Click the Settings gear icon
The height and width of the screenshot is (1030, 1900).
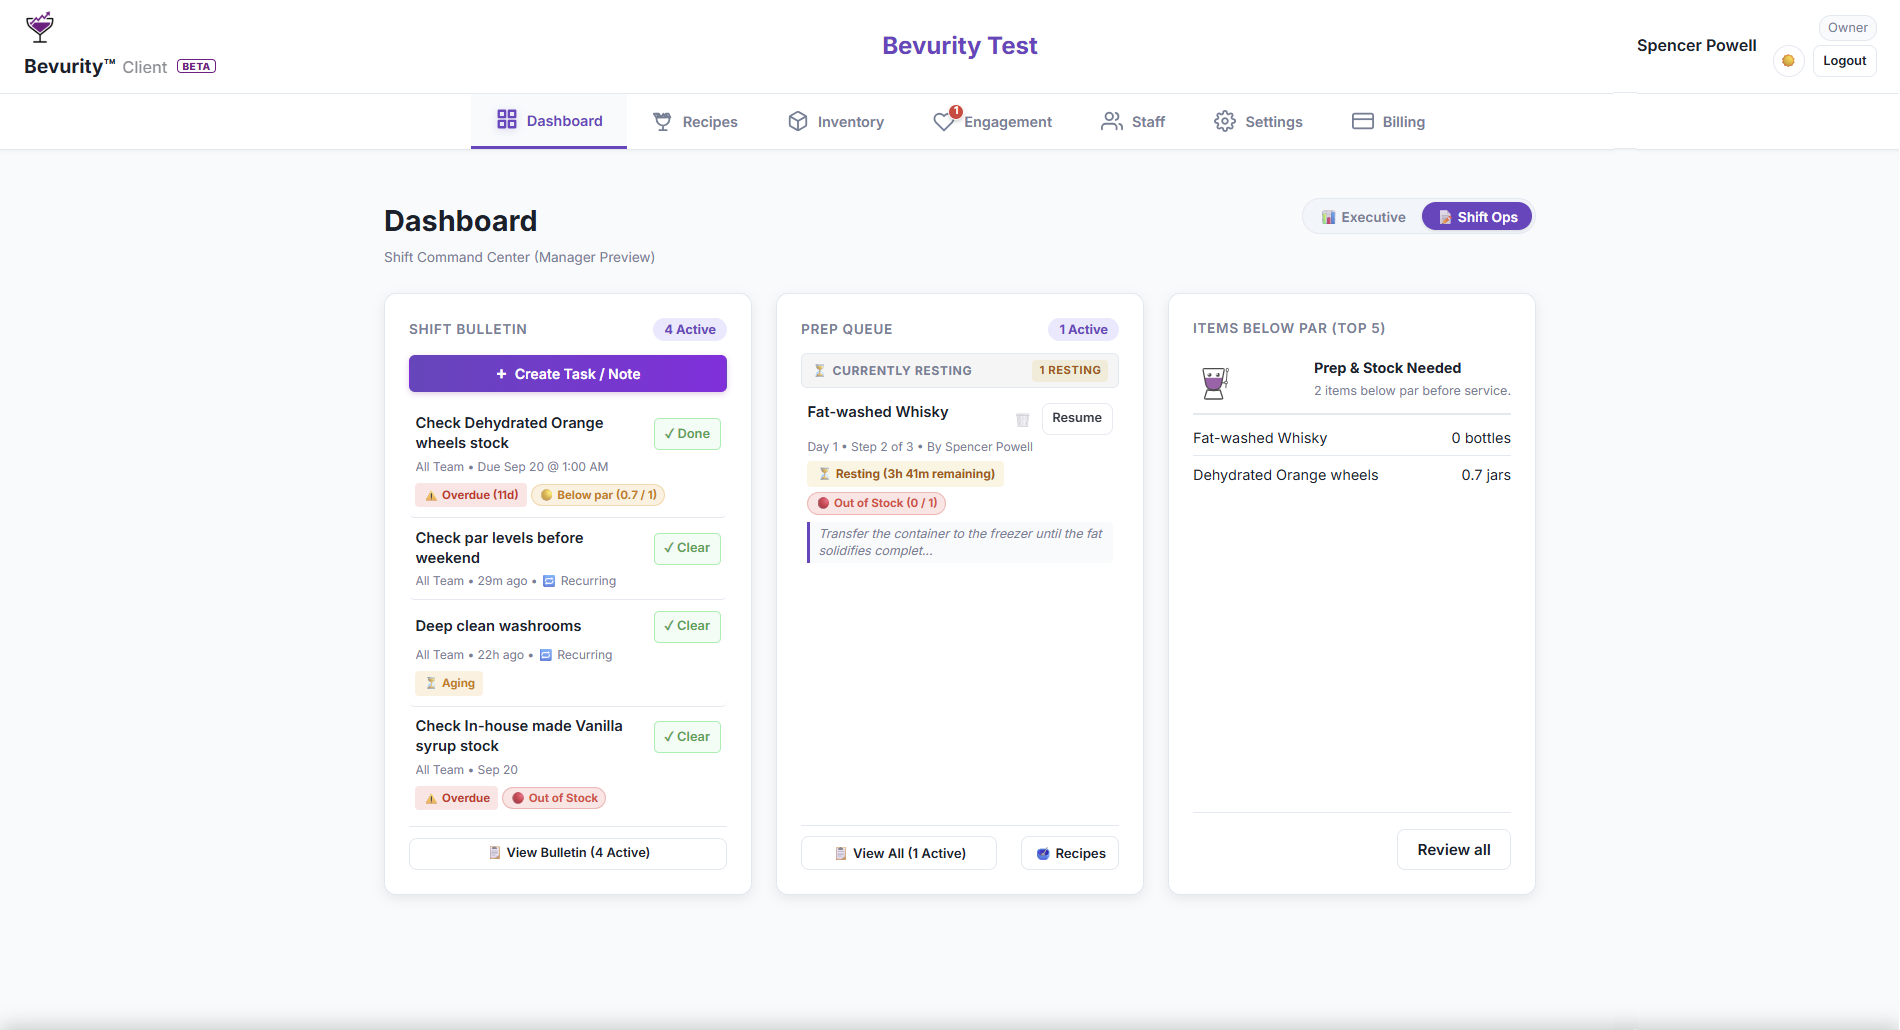coord(1225,121)
